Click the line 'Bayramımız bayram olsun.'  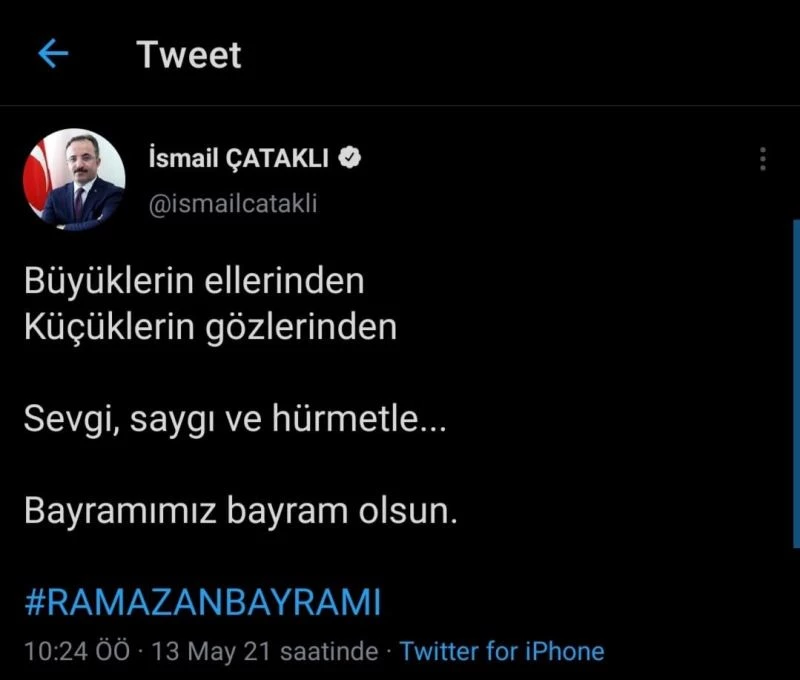[241, 511]
